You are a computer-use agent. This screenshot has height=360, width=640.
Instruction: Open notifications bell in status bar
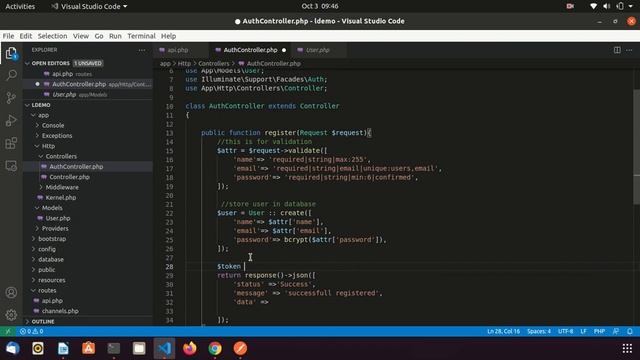click(630, 331)
